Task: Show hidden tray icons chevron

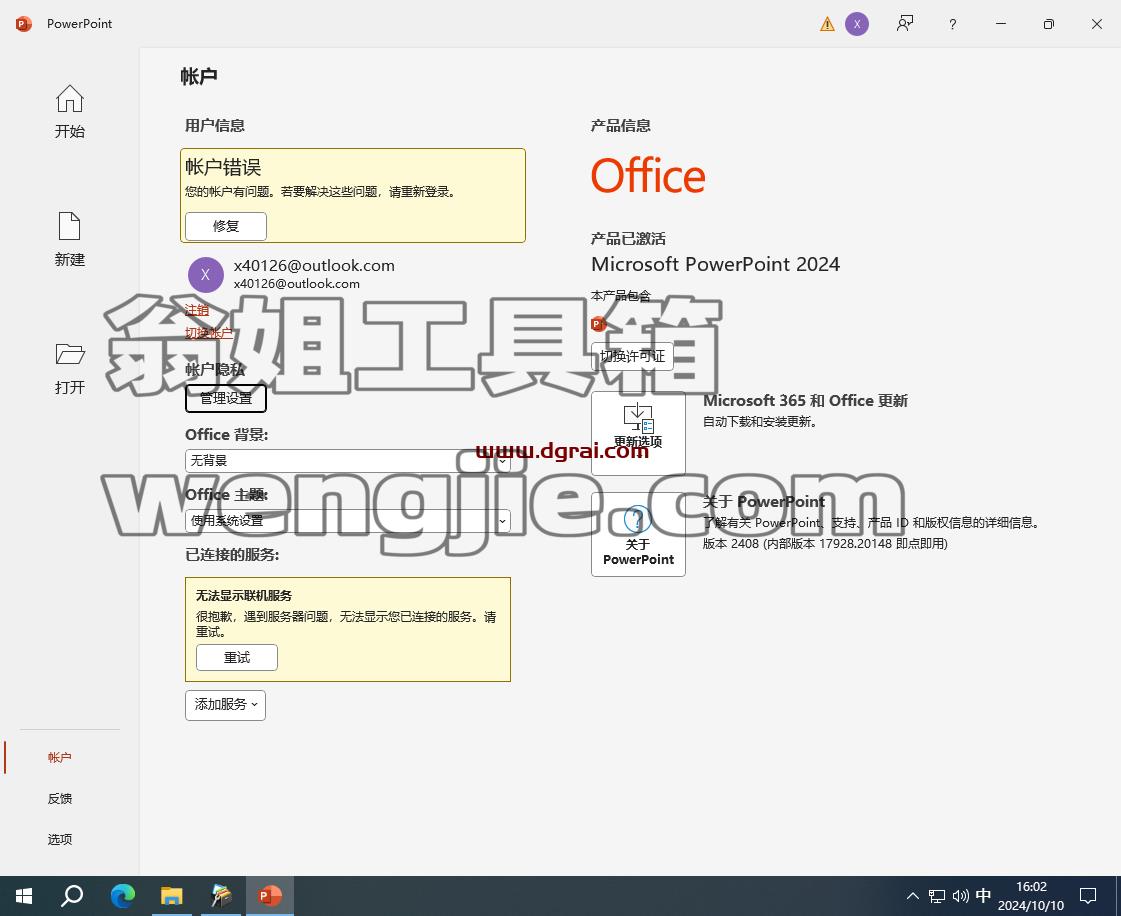Action: pyautogui.click(x=913, y=896)
